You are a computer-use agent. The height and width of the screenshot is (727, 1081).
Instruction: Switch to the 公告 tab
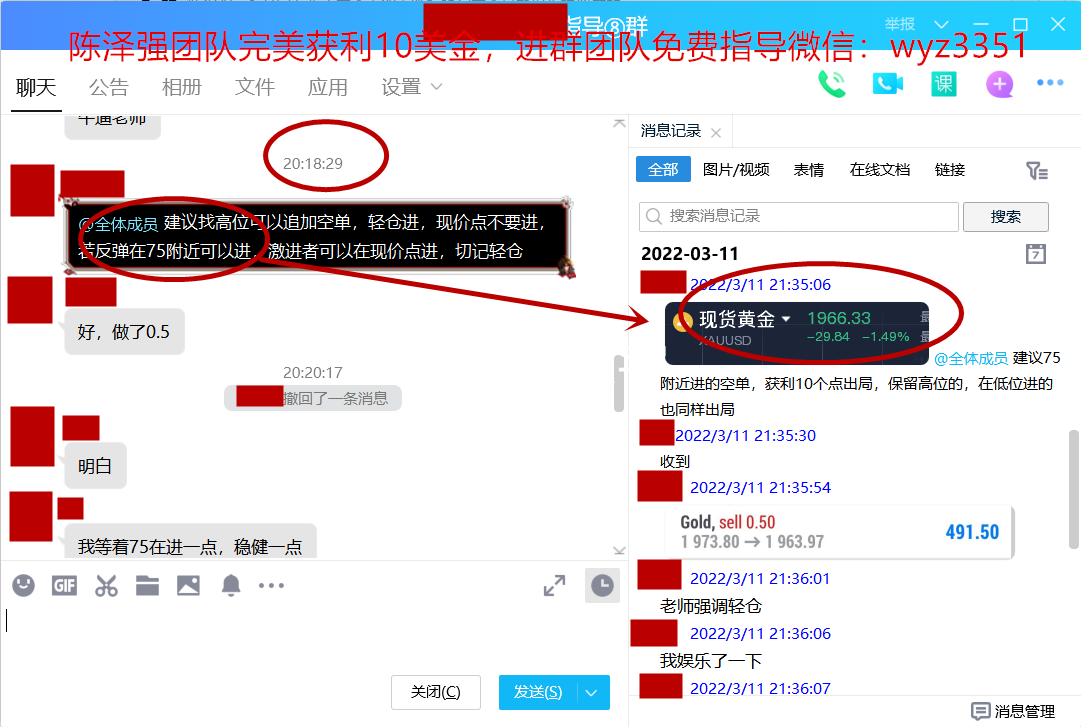[x=108, y=88]
